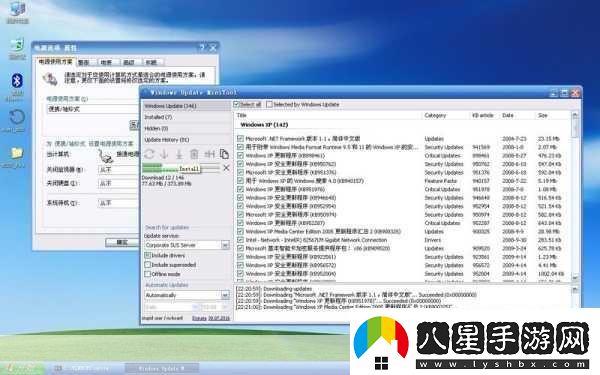Select the Windows Update (146) category
This screenshot has width=600, height=375.
(187, 106)
